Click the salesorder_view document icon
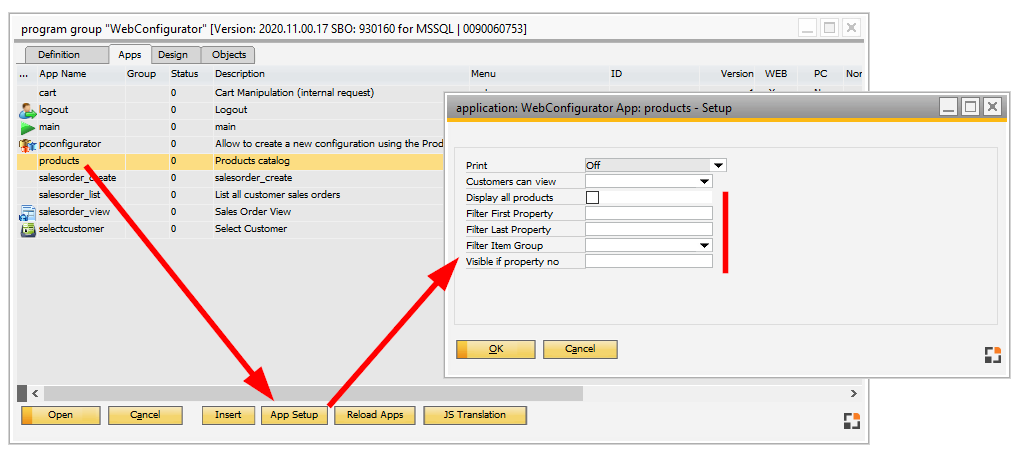 pyautogui.click(x=27, y=212)
